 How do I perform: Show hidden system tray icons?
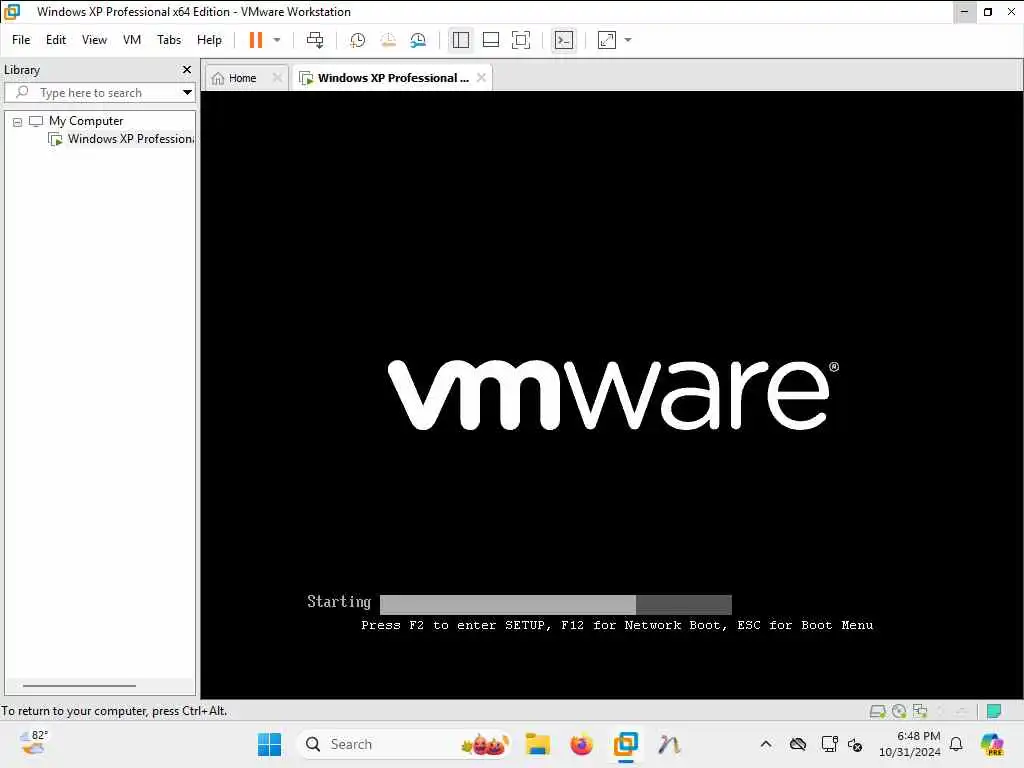click(x=766, y=744)
